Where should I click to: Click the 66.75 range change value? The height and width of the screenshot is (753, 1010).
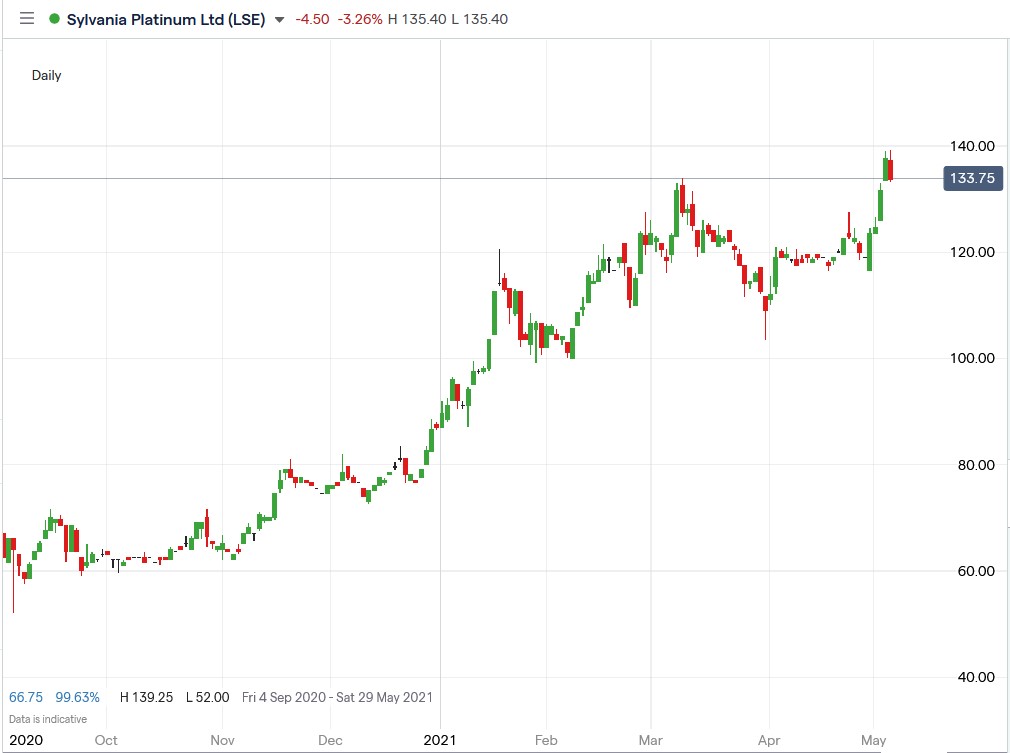click(26, 697)
